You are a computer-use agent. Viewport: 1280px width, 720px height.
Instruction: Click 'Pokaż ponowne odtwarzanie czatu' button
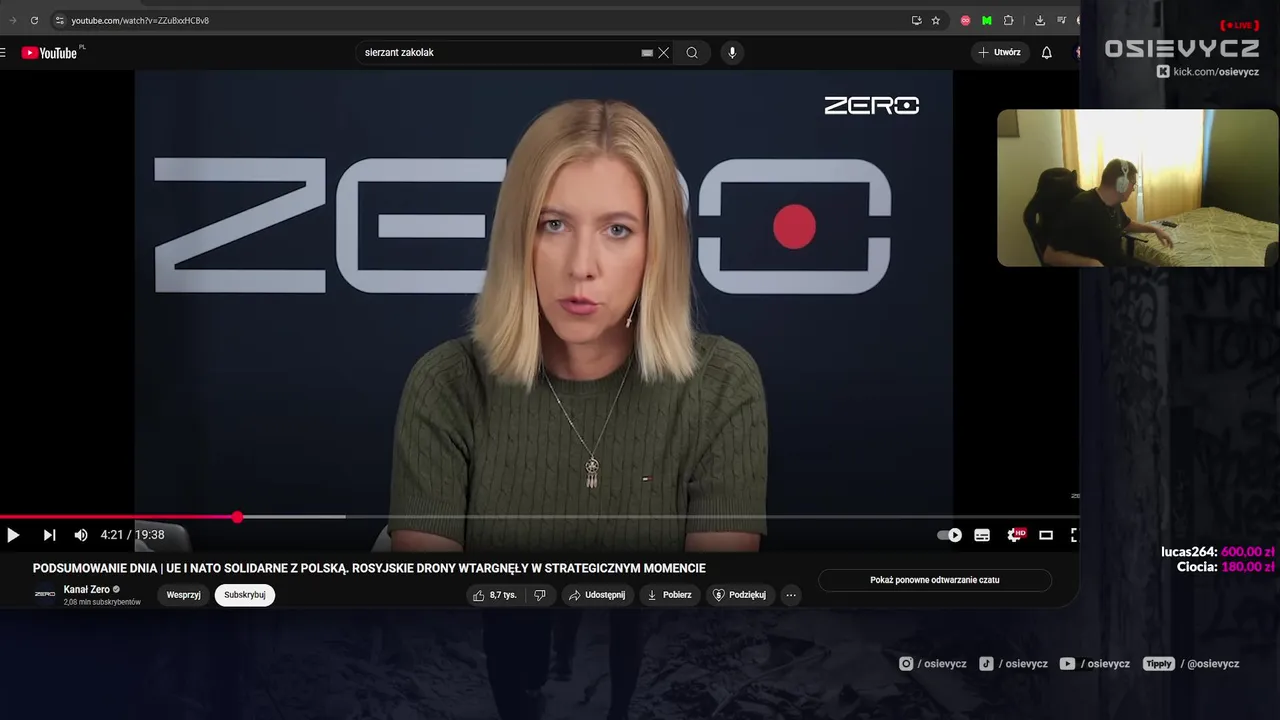935,580
